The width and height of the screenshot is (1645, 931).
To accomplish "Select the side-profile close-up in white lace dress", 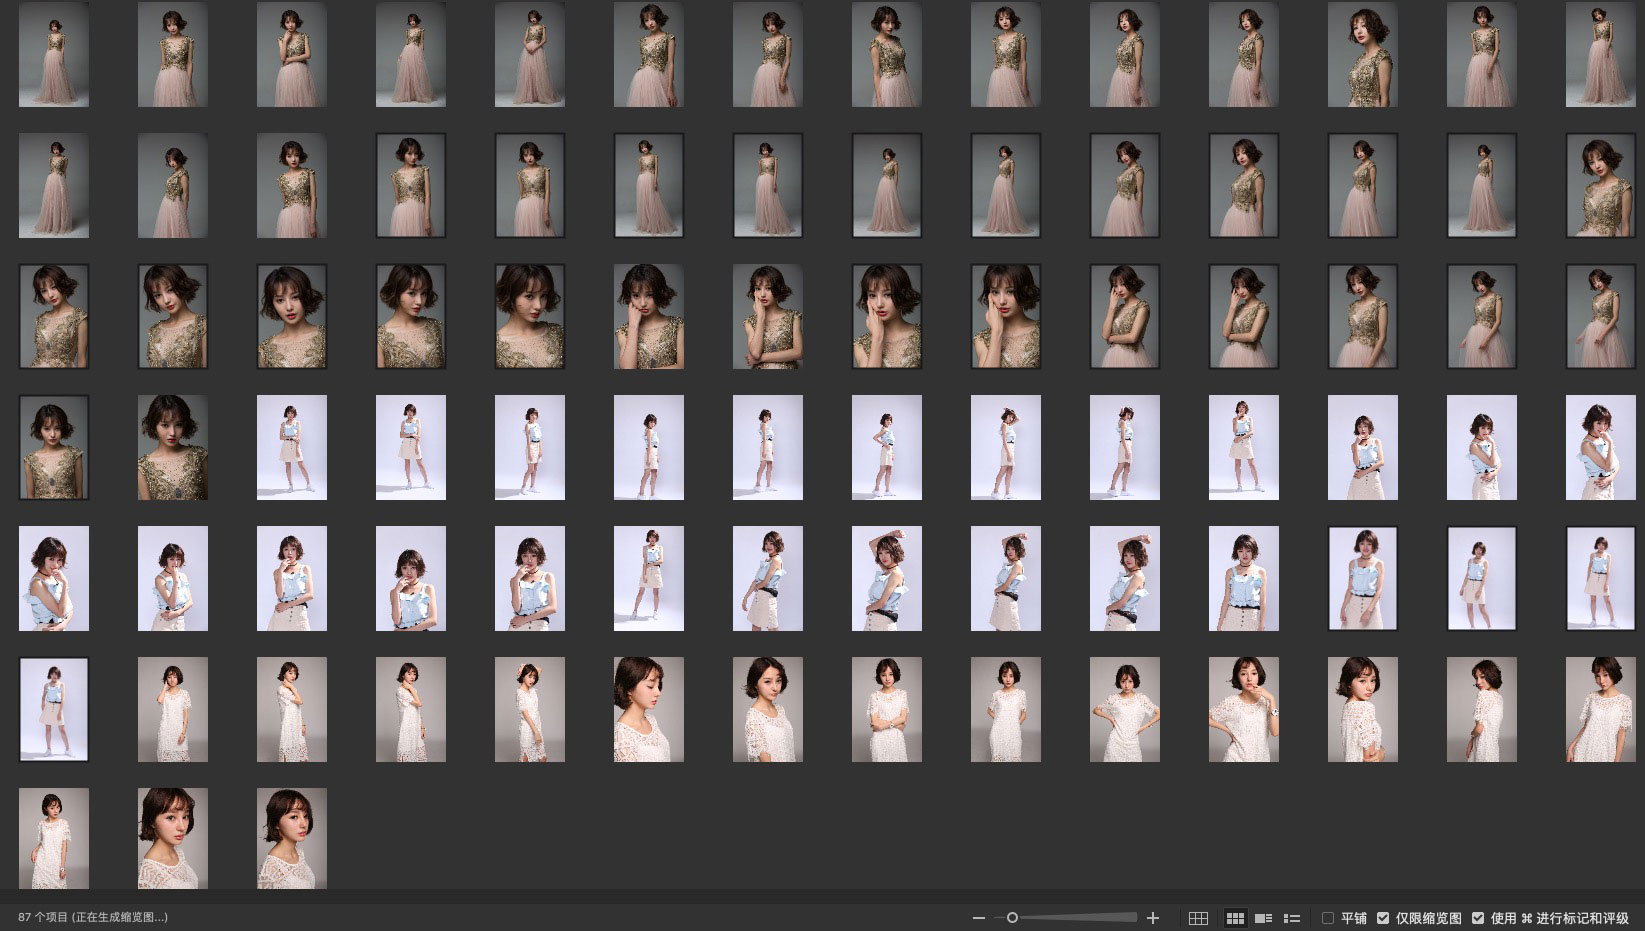I will click(x=649, y=709).
